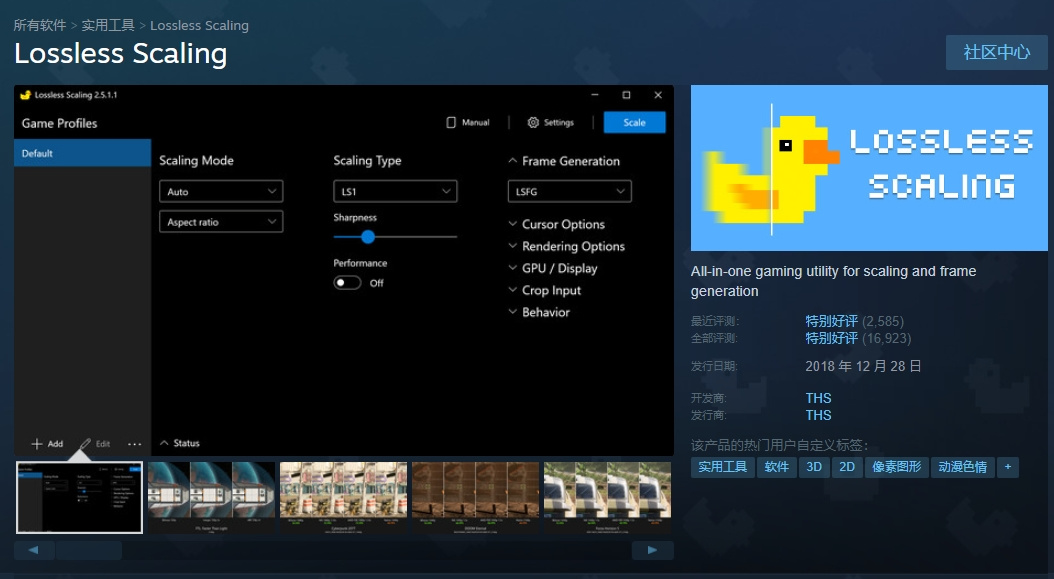Image resolution: width=1054 pixels, height=579 pixels.
Task: Select the Default game profile
Action: (x=82, y=153)
